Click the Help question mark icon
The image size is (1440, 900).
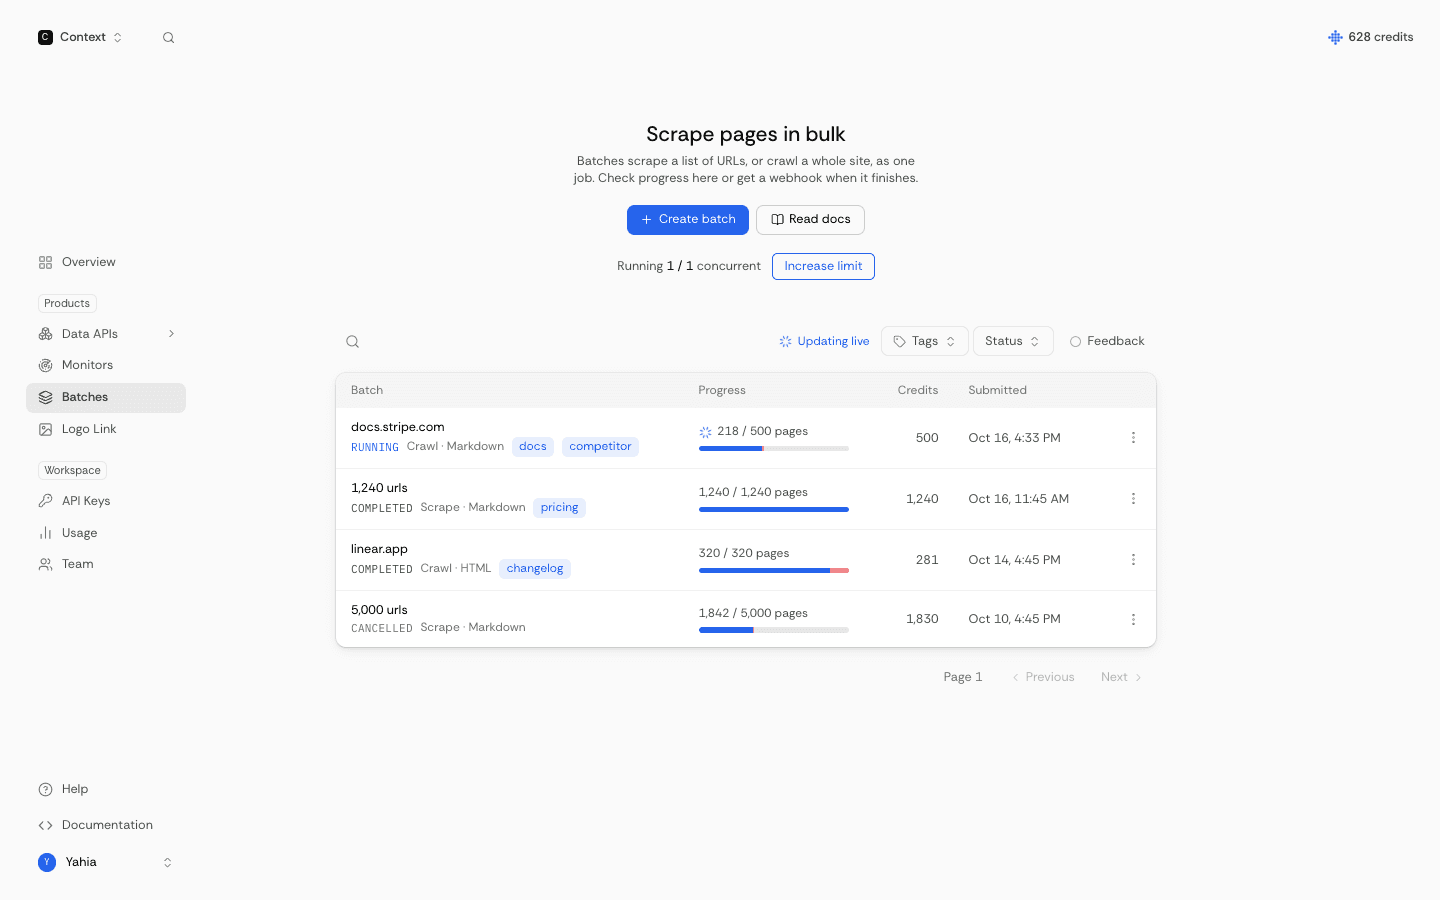pyautogui.click(x=46, y=790)
